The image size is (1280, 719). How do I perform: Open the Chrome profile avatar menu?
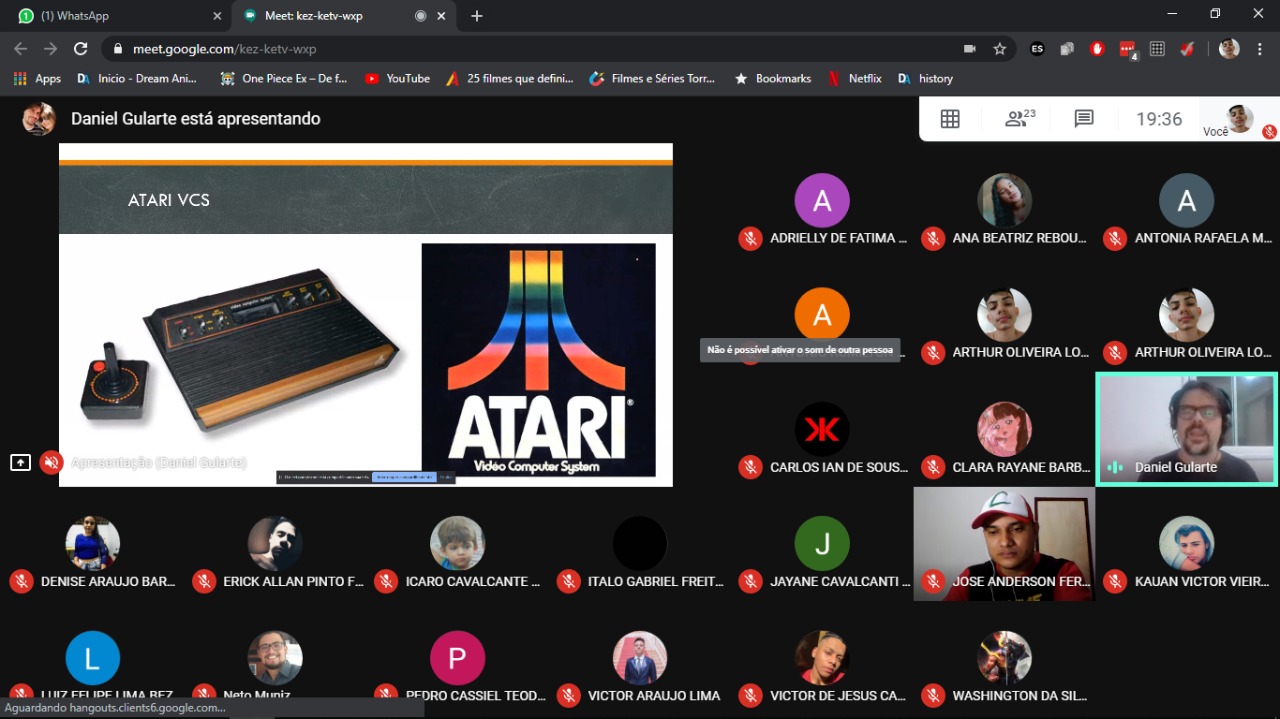pyautogui.click(x=1229, y=48)
